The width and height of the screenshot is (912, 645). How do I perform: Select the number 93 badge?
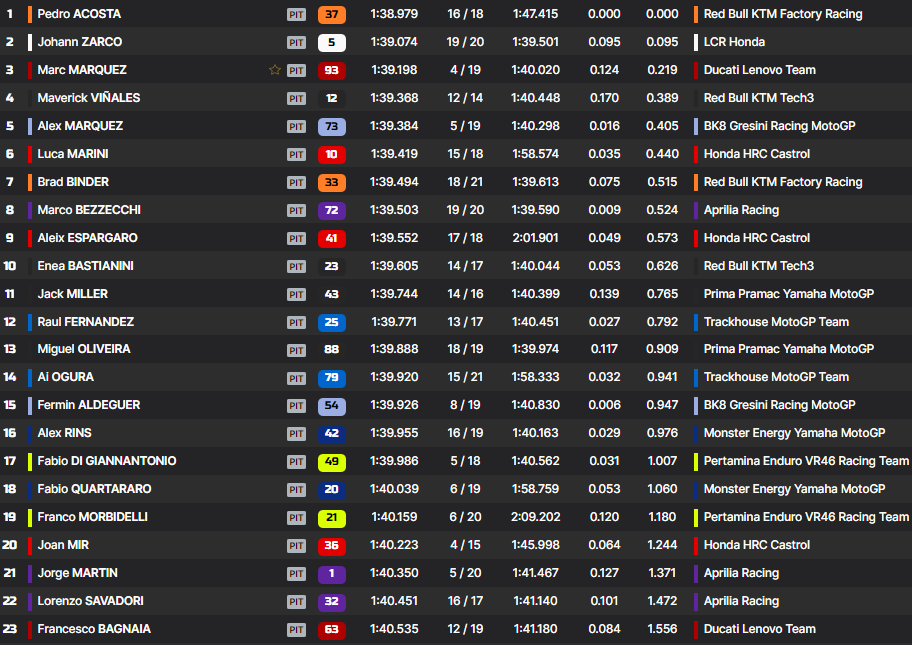tap(332, 70)
